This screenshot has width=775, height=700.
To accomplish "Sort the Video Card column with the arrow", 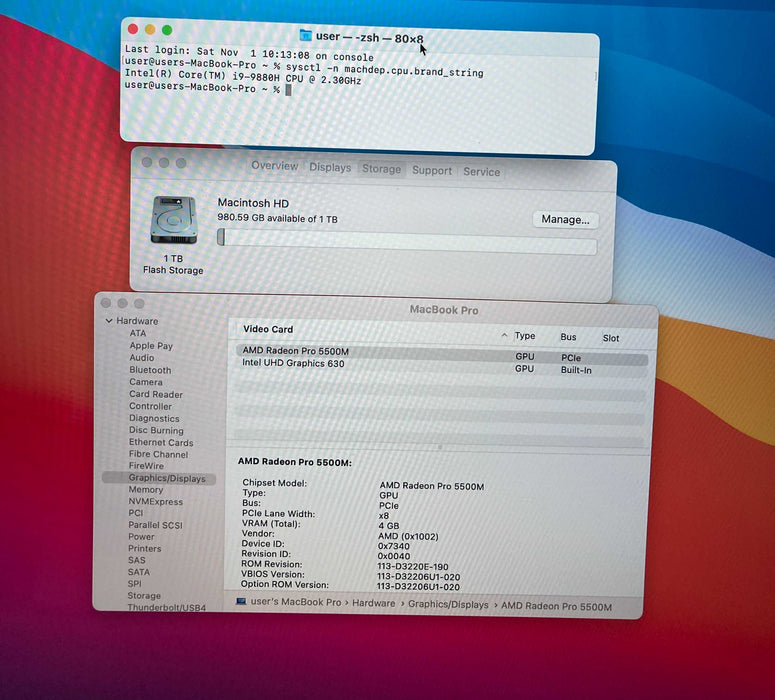I will coord(504,335).
